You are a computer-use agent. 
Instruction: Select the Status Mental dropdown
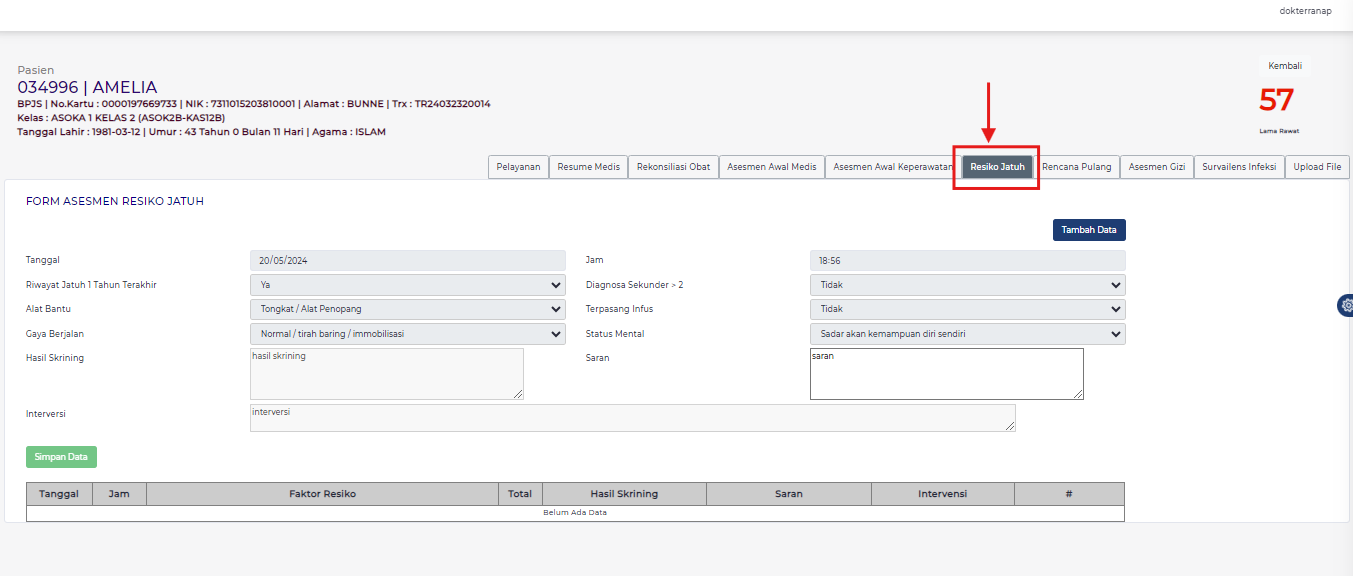pyautogui.click(x=967, y=334)
